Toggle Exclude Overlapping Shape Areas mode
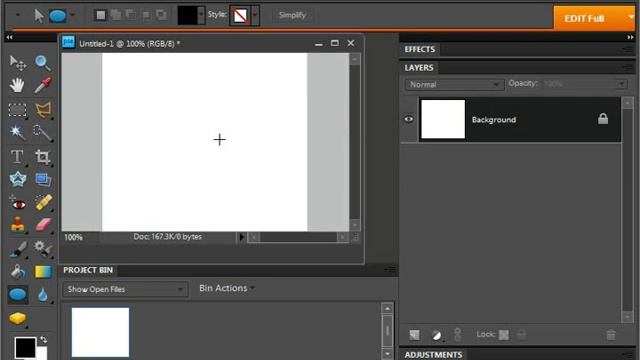Image resolution: width=640 pixels, height=360 pixels. pyautogui.click(x=162, y=15)
